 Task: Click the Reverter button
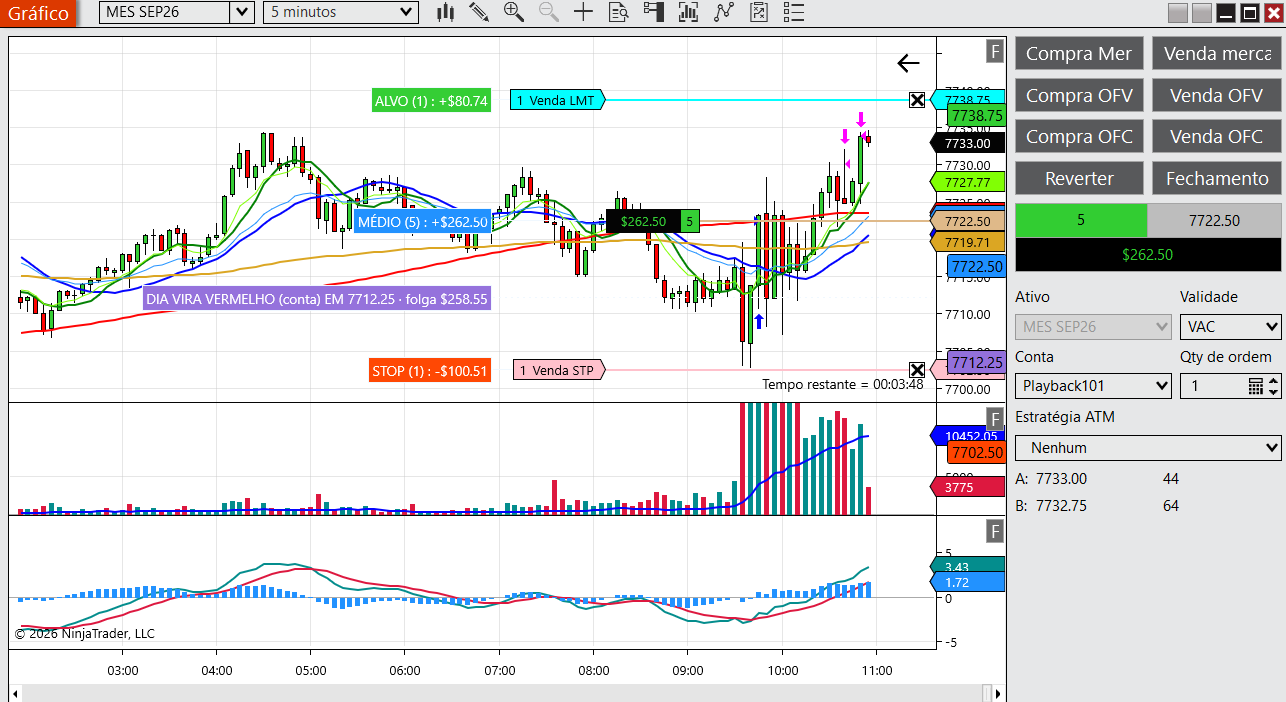1079,178
